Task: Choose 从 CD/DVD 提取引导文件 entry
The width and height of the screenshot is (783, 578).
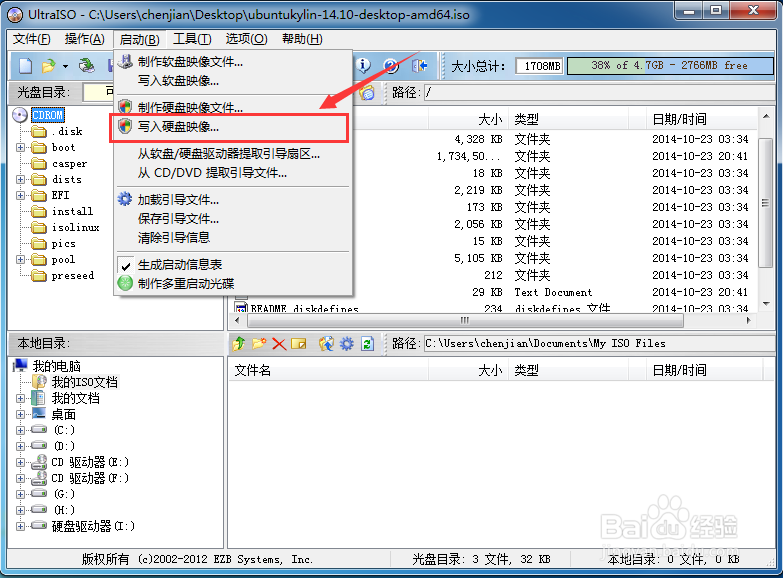Action: [212, 173]
